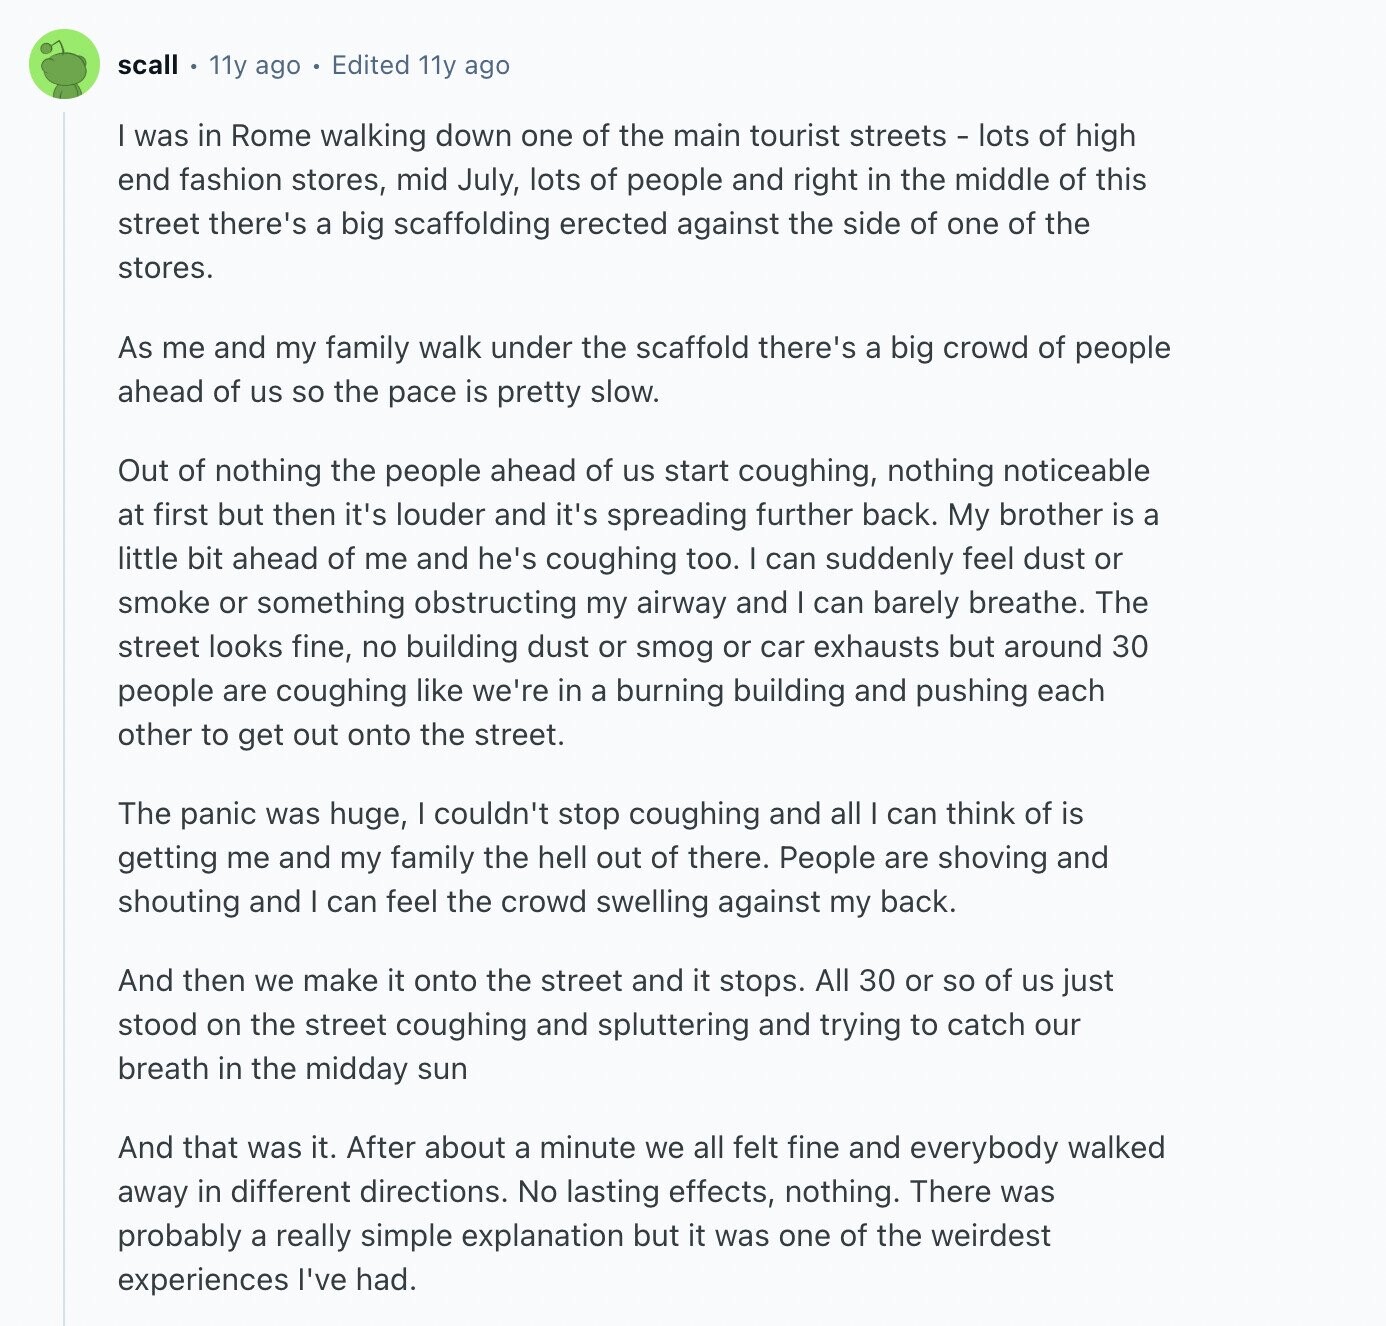Click the paragraph starting 'And then we make it'
The image size is (1386, 1326).
tap(616, 1024)
